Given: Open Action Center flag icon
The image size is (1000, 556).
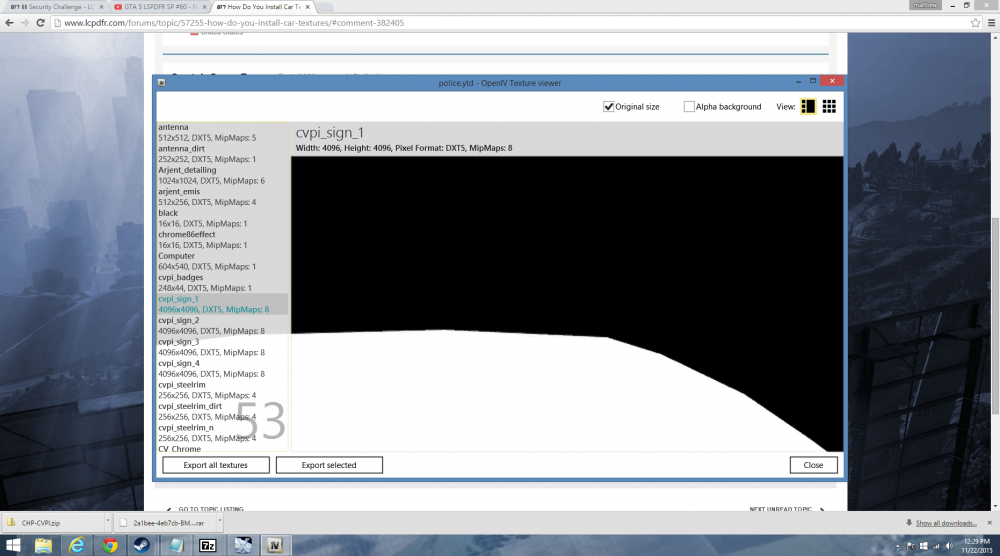Looking at the screenshot, I should coord(910,546).
